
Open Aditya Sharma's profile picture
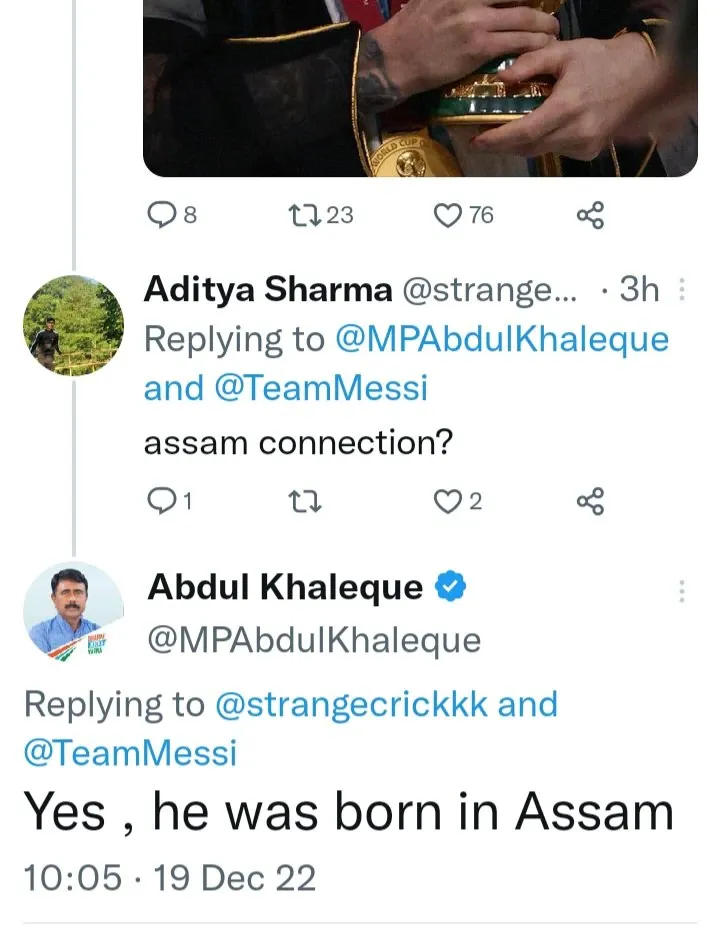(x=73, y=325)
